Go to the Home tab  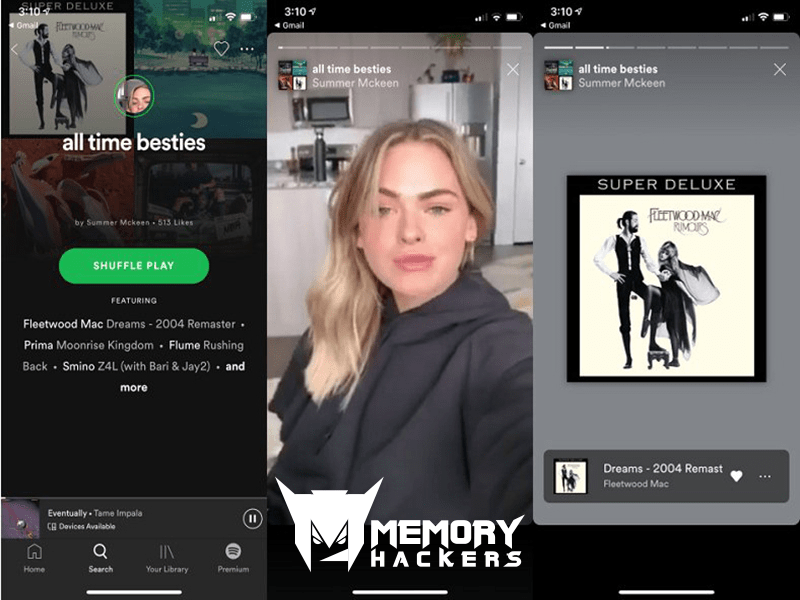pos(34,558)
